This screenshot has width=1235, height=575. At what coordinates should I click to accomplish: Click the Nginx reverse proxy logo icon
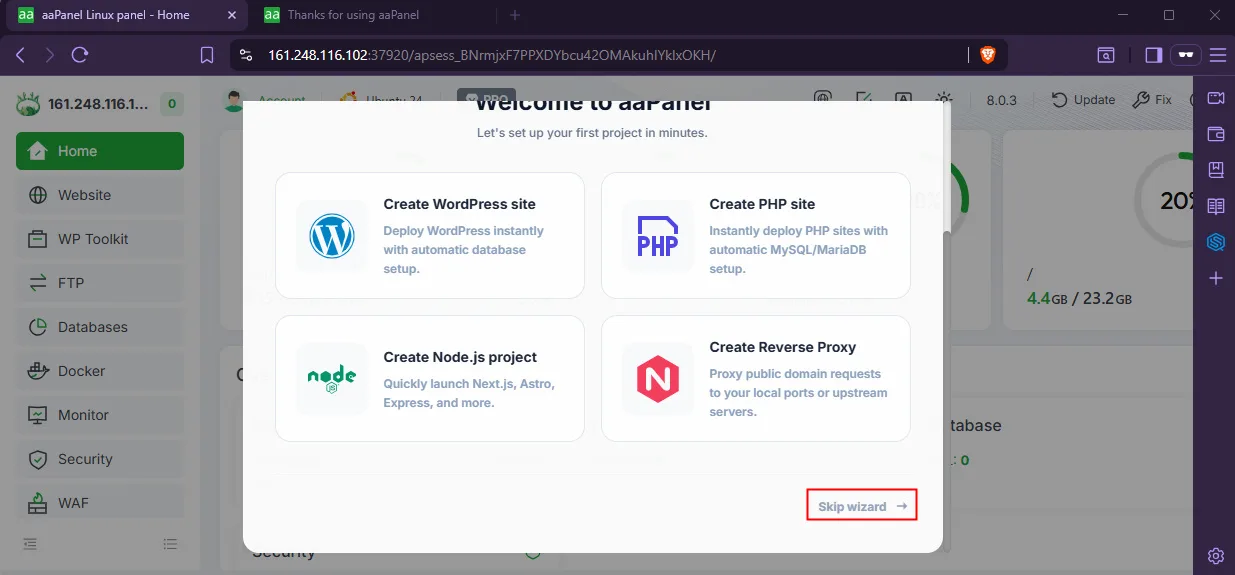click(x=658, y=379)
